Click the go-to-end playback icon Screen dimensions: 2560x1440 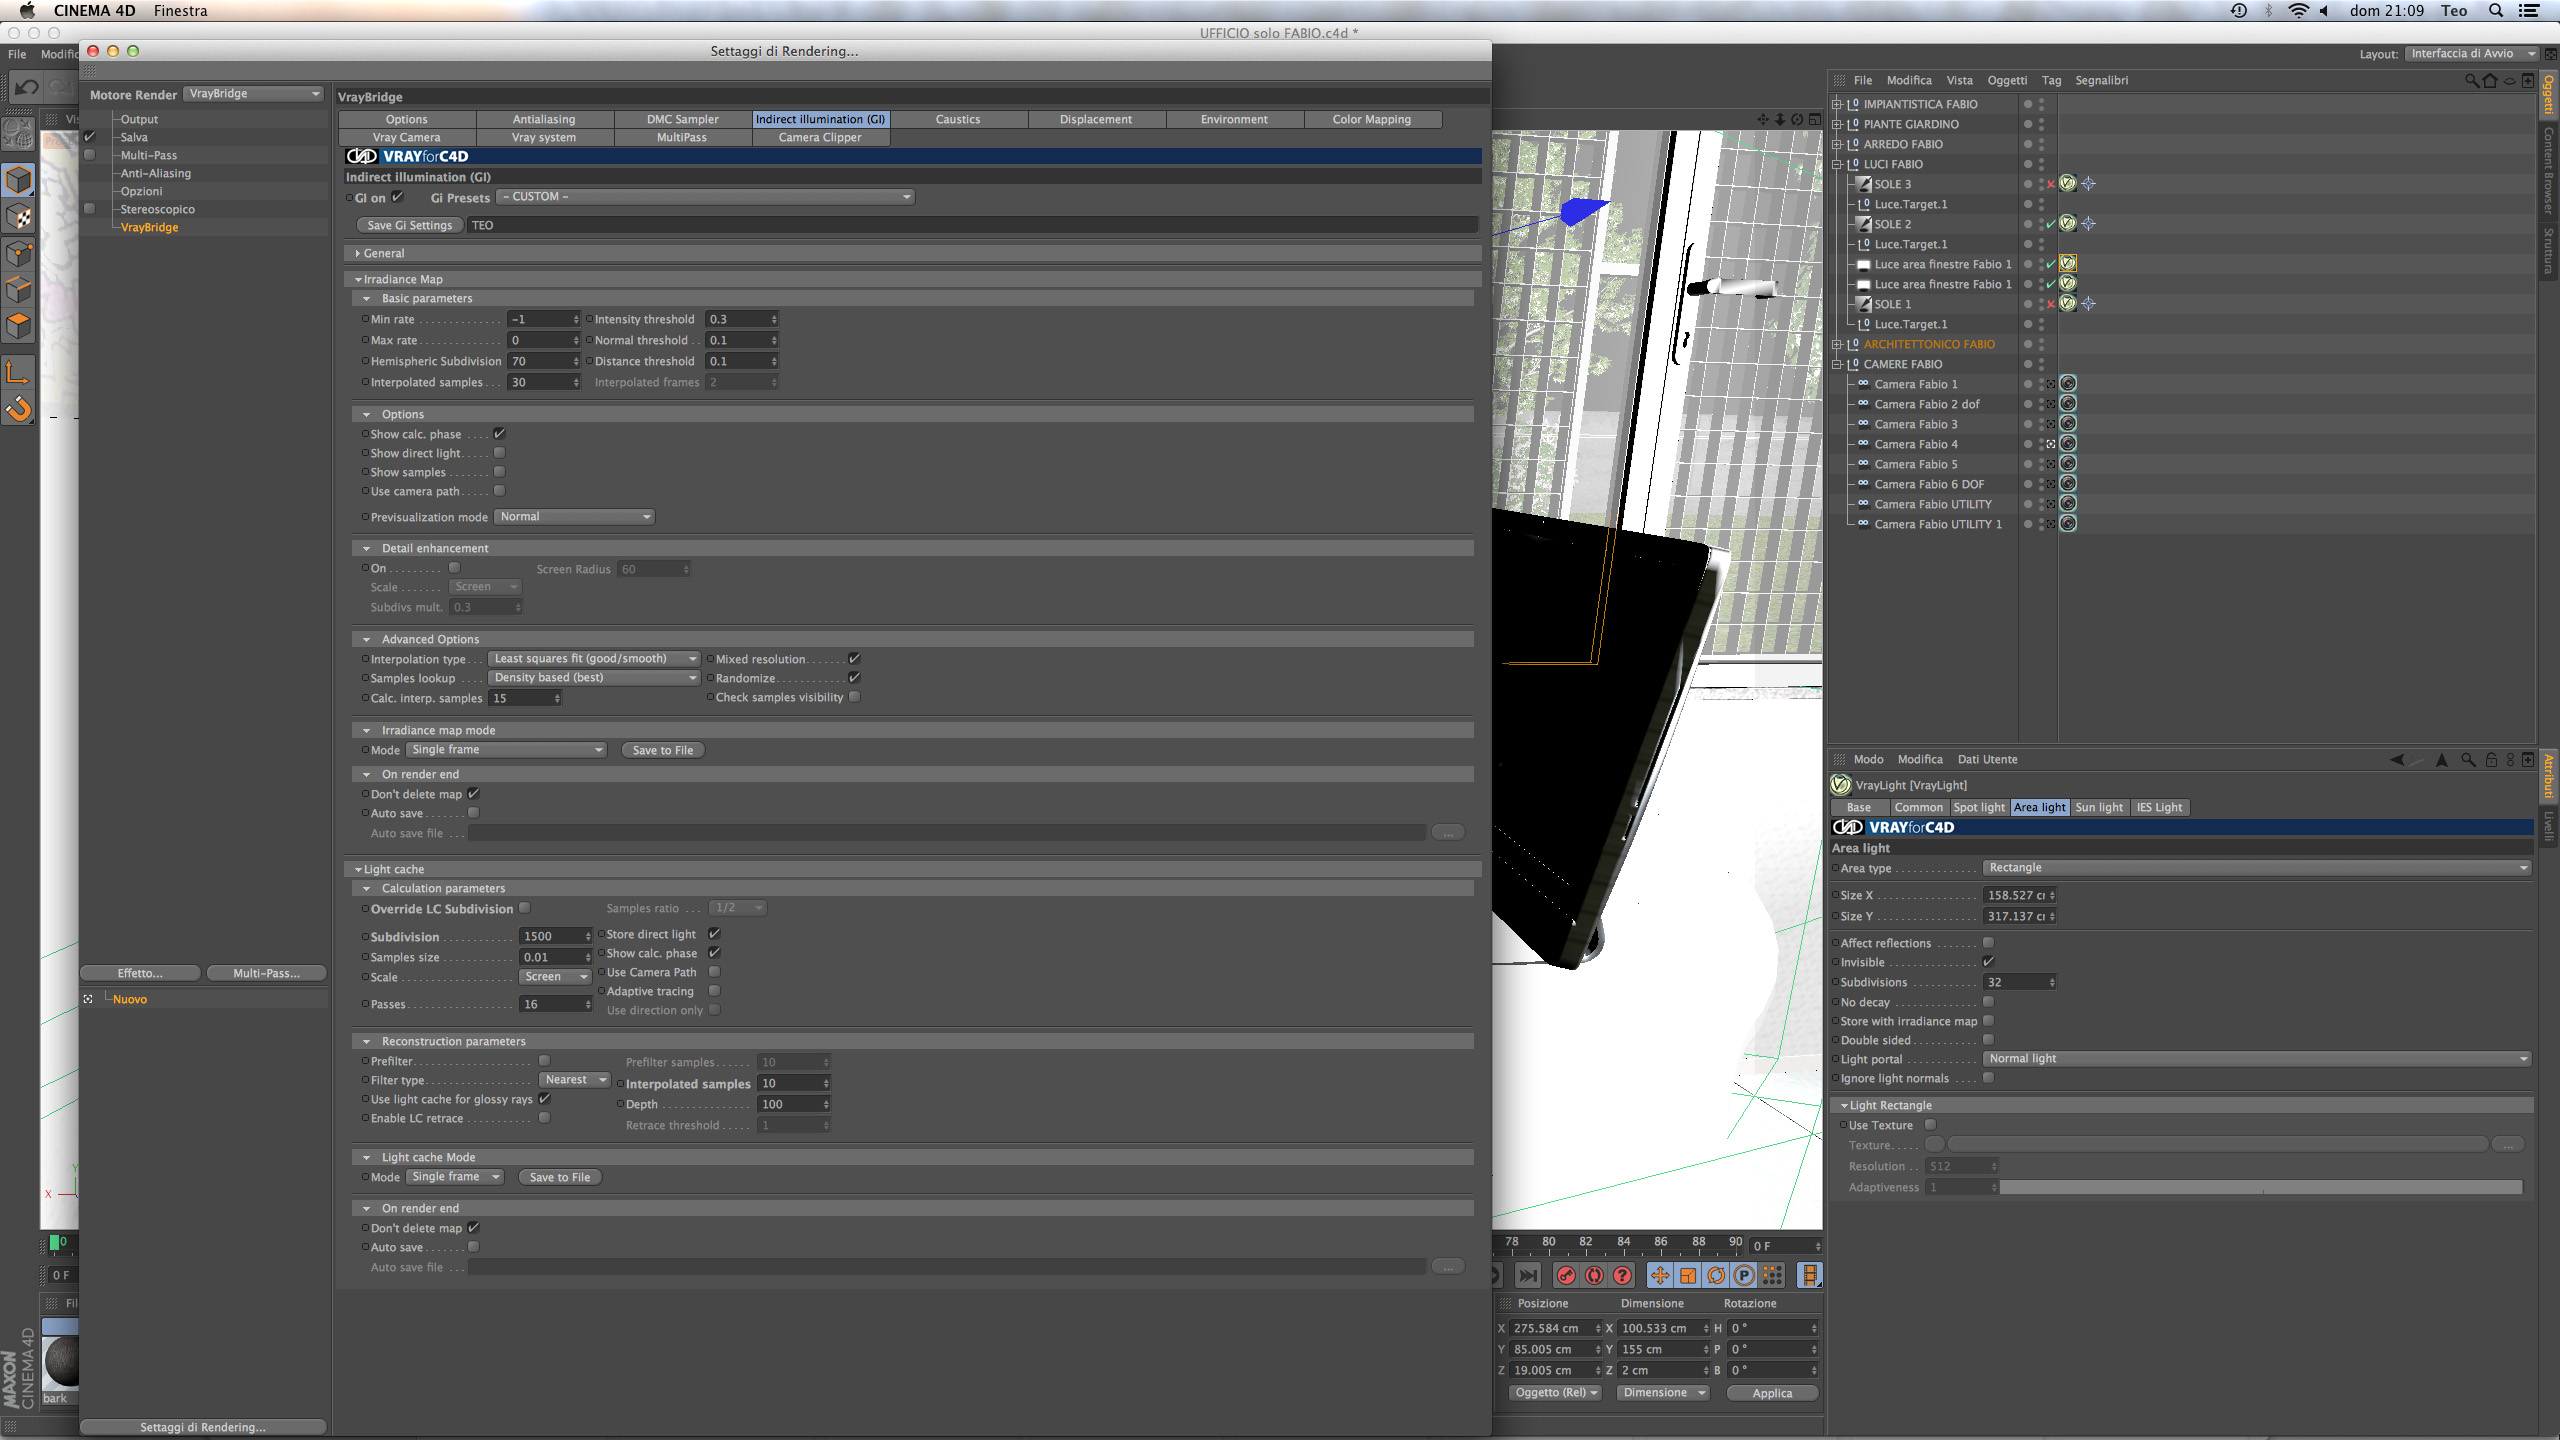(x=1527, y=1275)
